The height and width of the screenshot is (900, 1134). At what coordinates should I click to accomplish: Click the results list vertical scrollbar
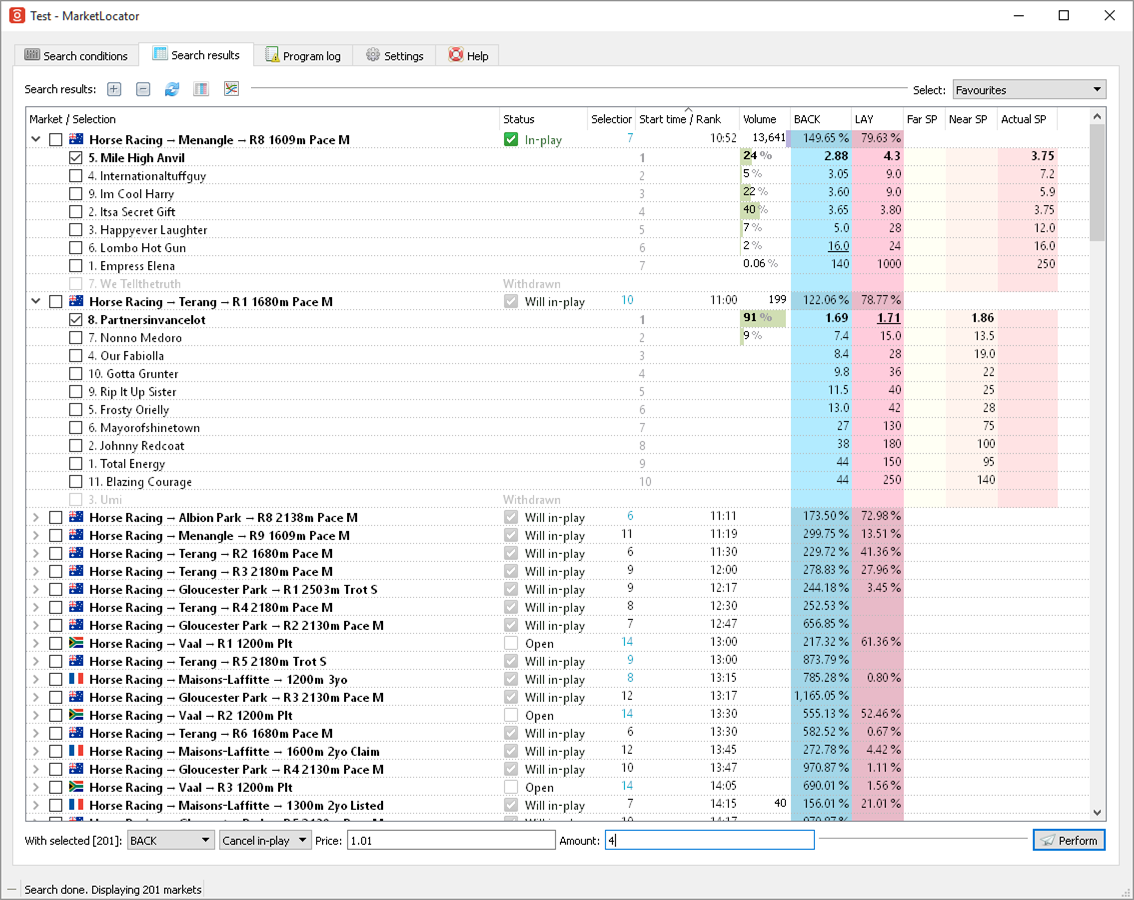point(1097,182)
